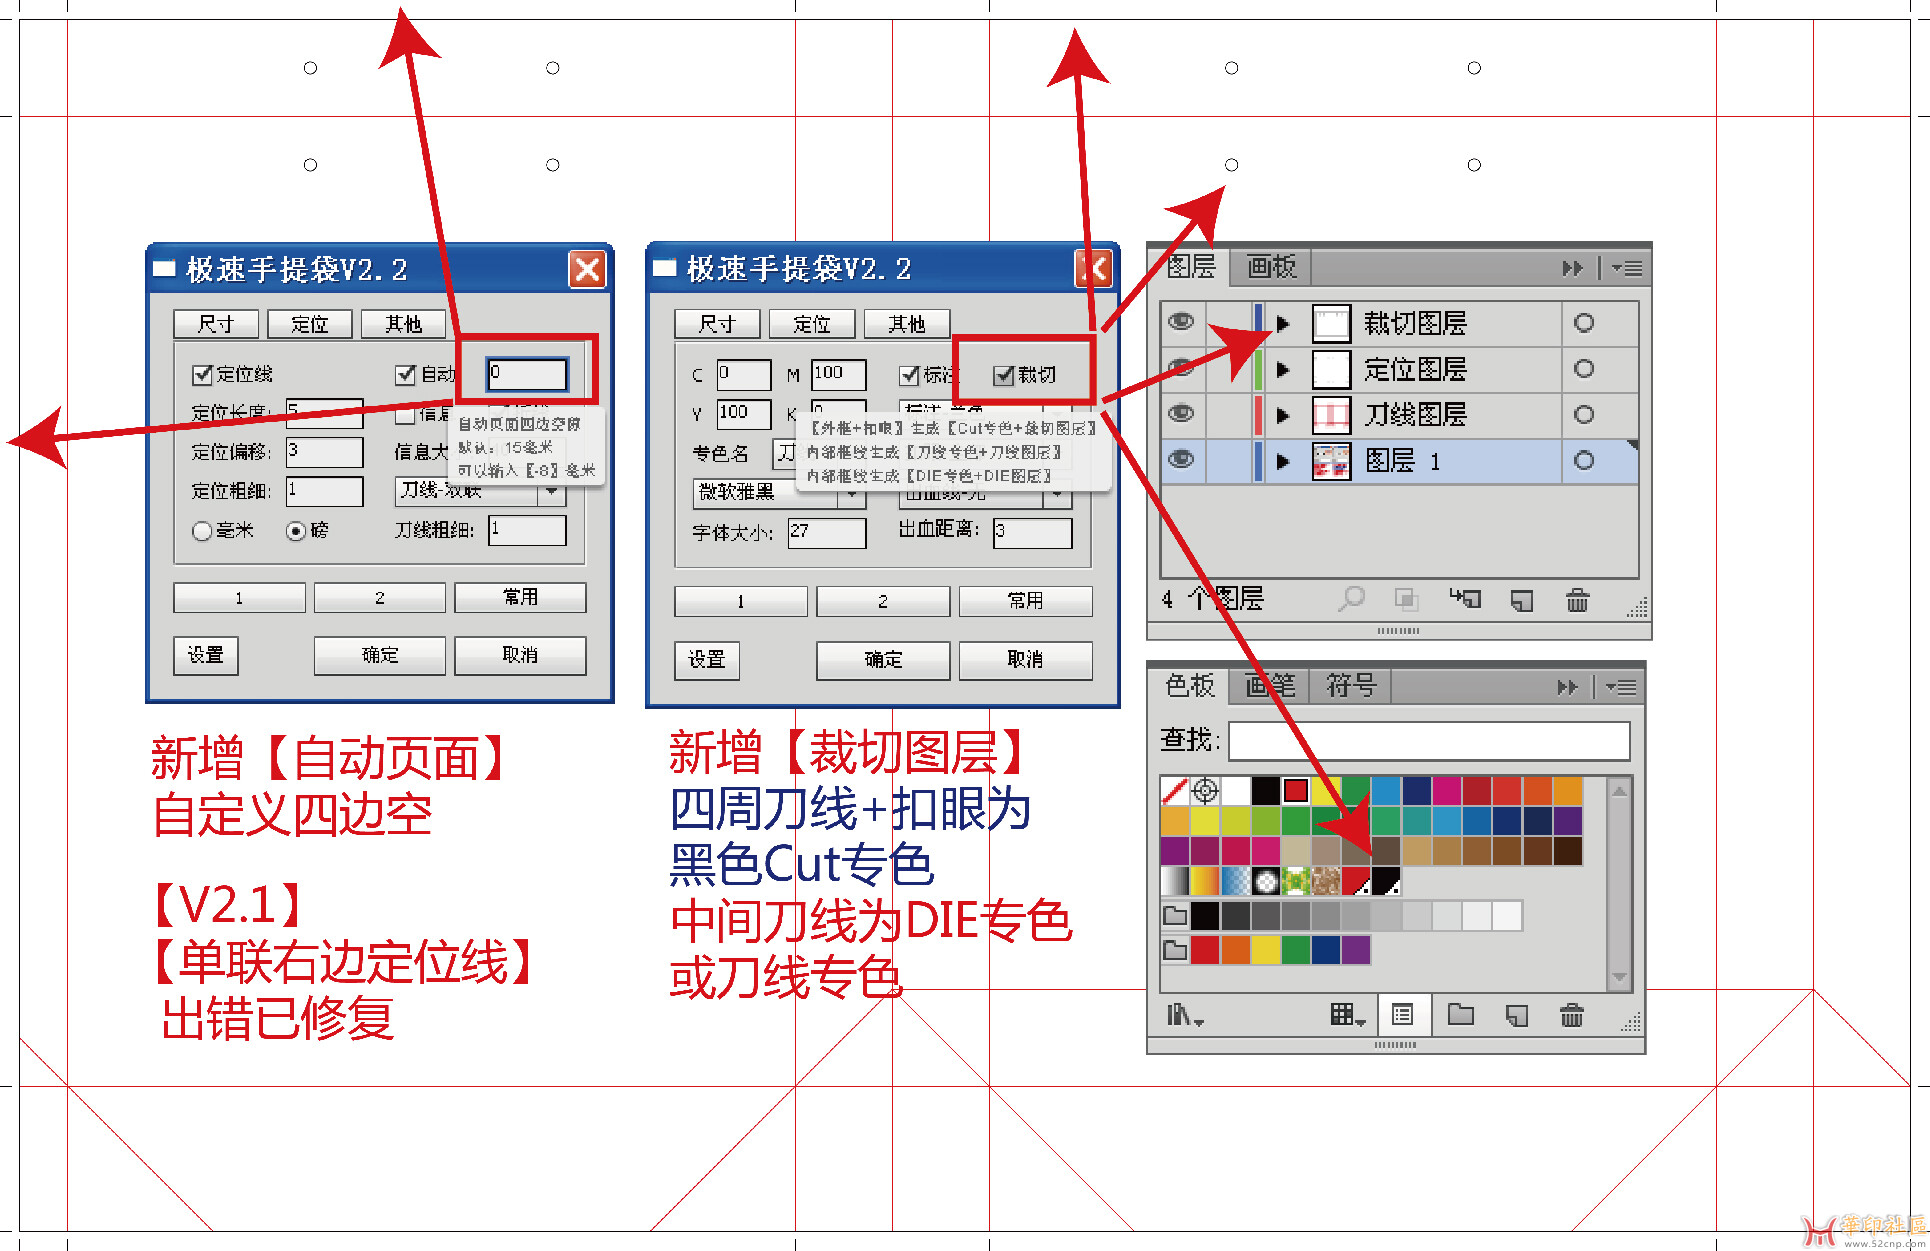This screenshot has width=1930, height=1251.
Task: Select the Registration crosshair swatch
Action: (1206, 791)
